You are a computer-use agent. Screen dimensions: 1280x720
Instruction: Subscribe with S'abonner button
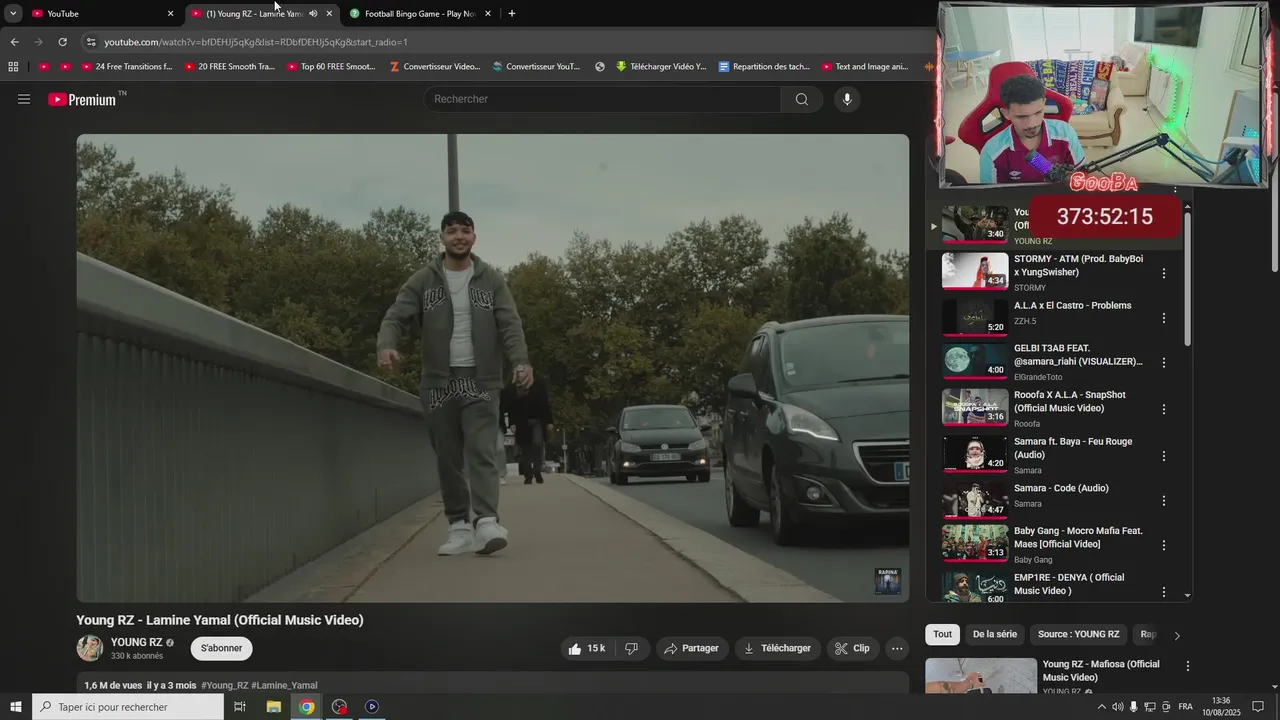point(222,648)
